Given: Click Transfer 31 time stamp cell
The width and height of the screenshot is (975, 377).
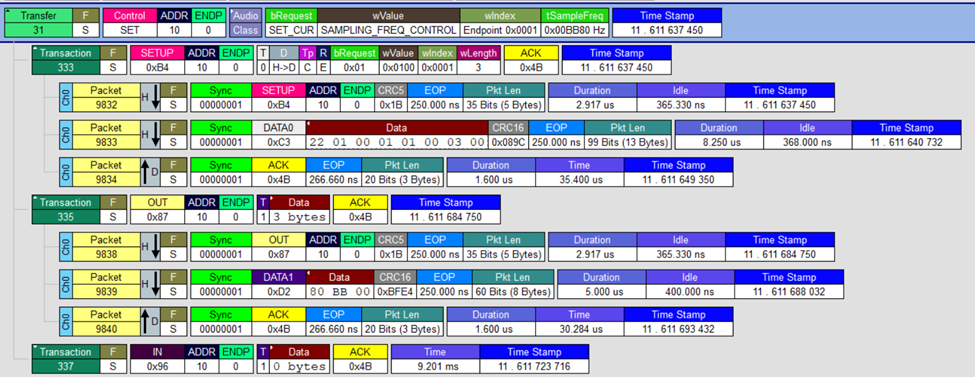Looking at the screenshot, I should pos(667,23).
